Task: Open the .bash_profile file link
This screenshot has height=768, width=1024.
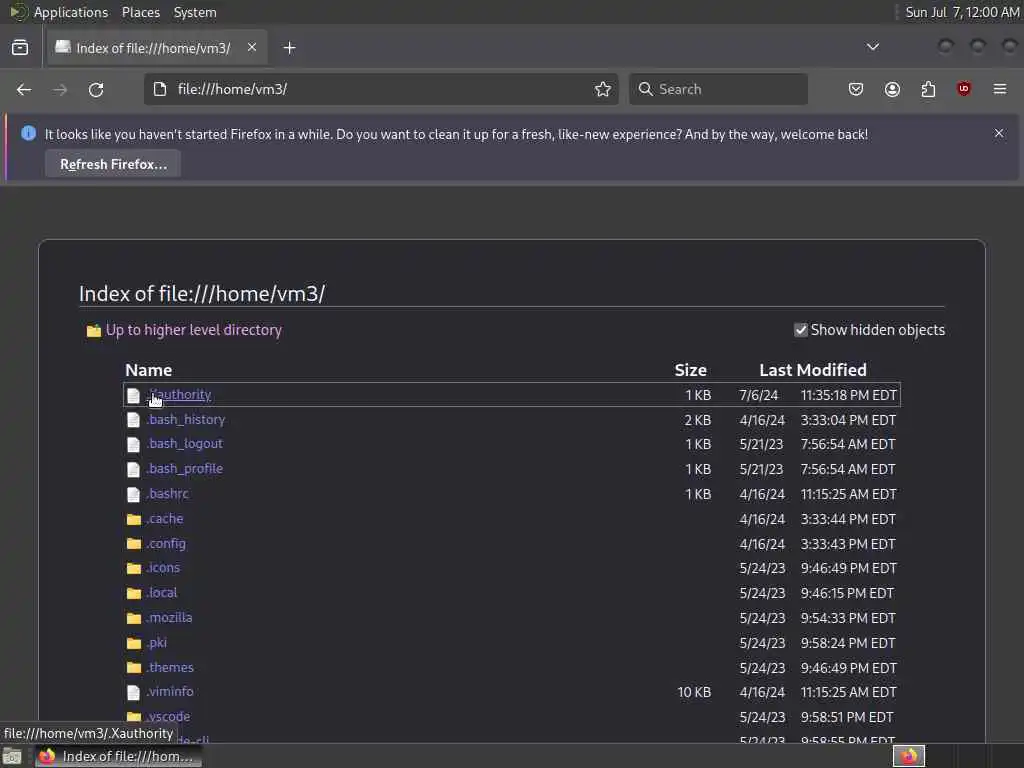Action: tap(184, 468)
